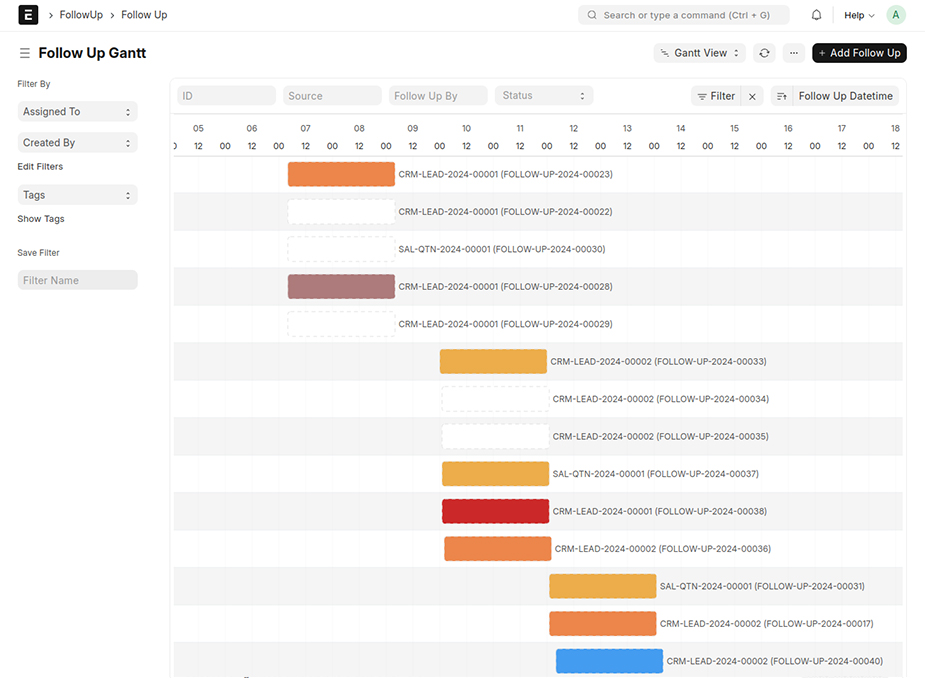Image resolution: width=925 pixels, height=678 pixels.
Task: Collapse sidebar using hamburger icon beside title
Action: (x=22, y=52)
